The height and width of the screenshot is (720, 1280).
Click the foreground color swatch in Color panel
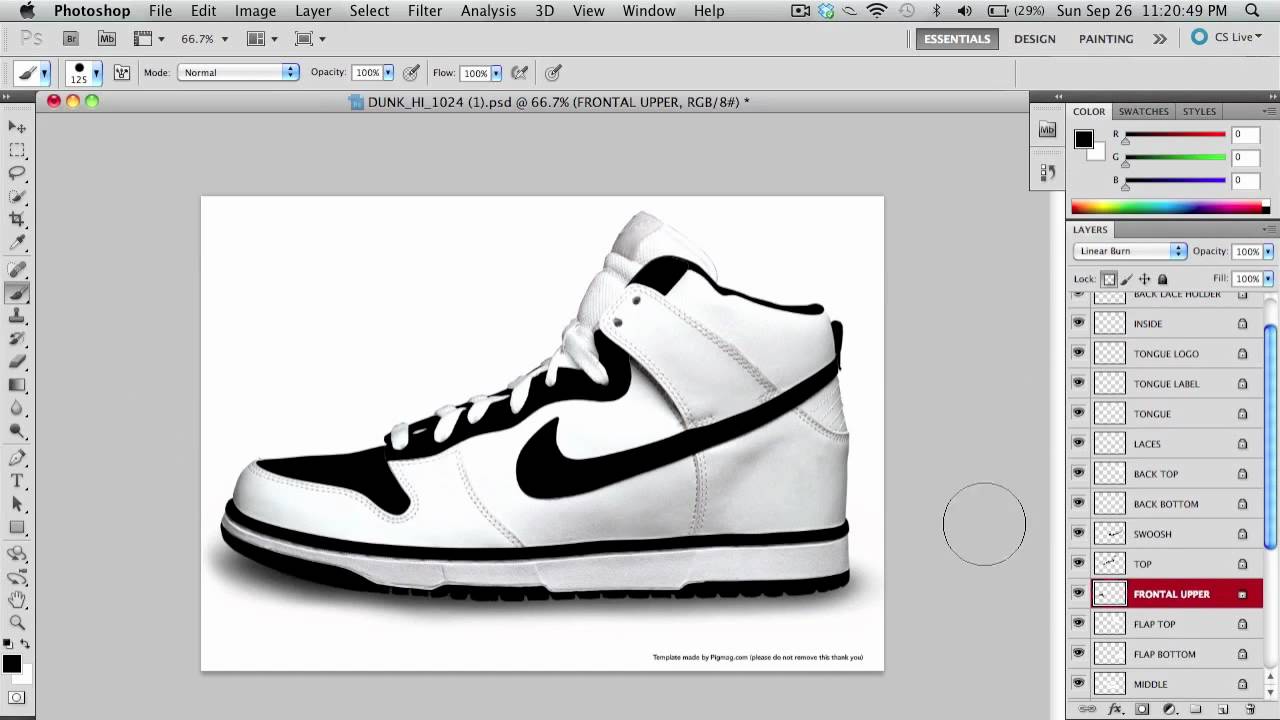coord(1084,140)
